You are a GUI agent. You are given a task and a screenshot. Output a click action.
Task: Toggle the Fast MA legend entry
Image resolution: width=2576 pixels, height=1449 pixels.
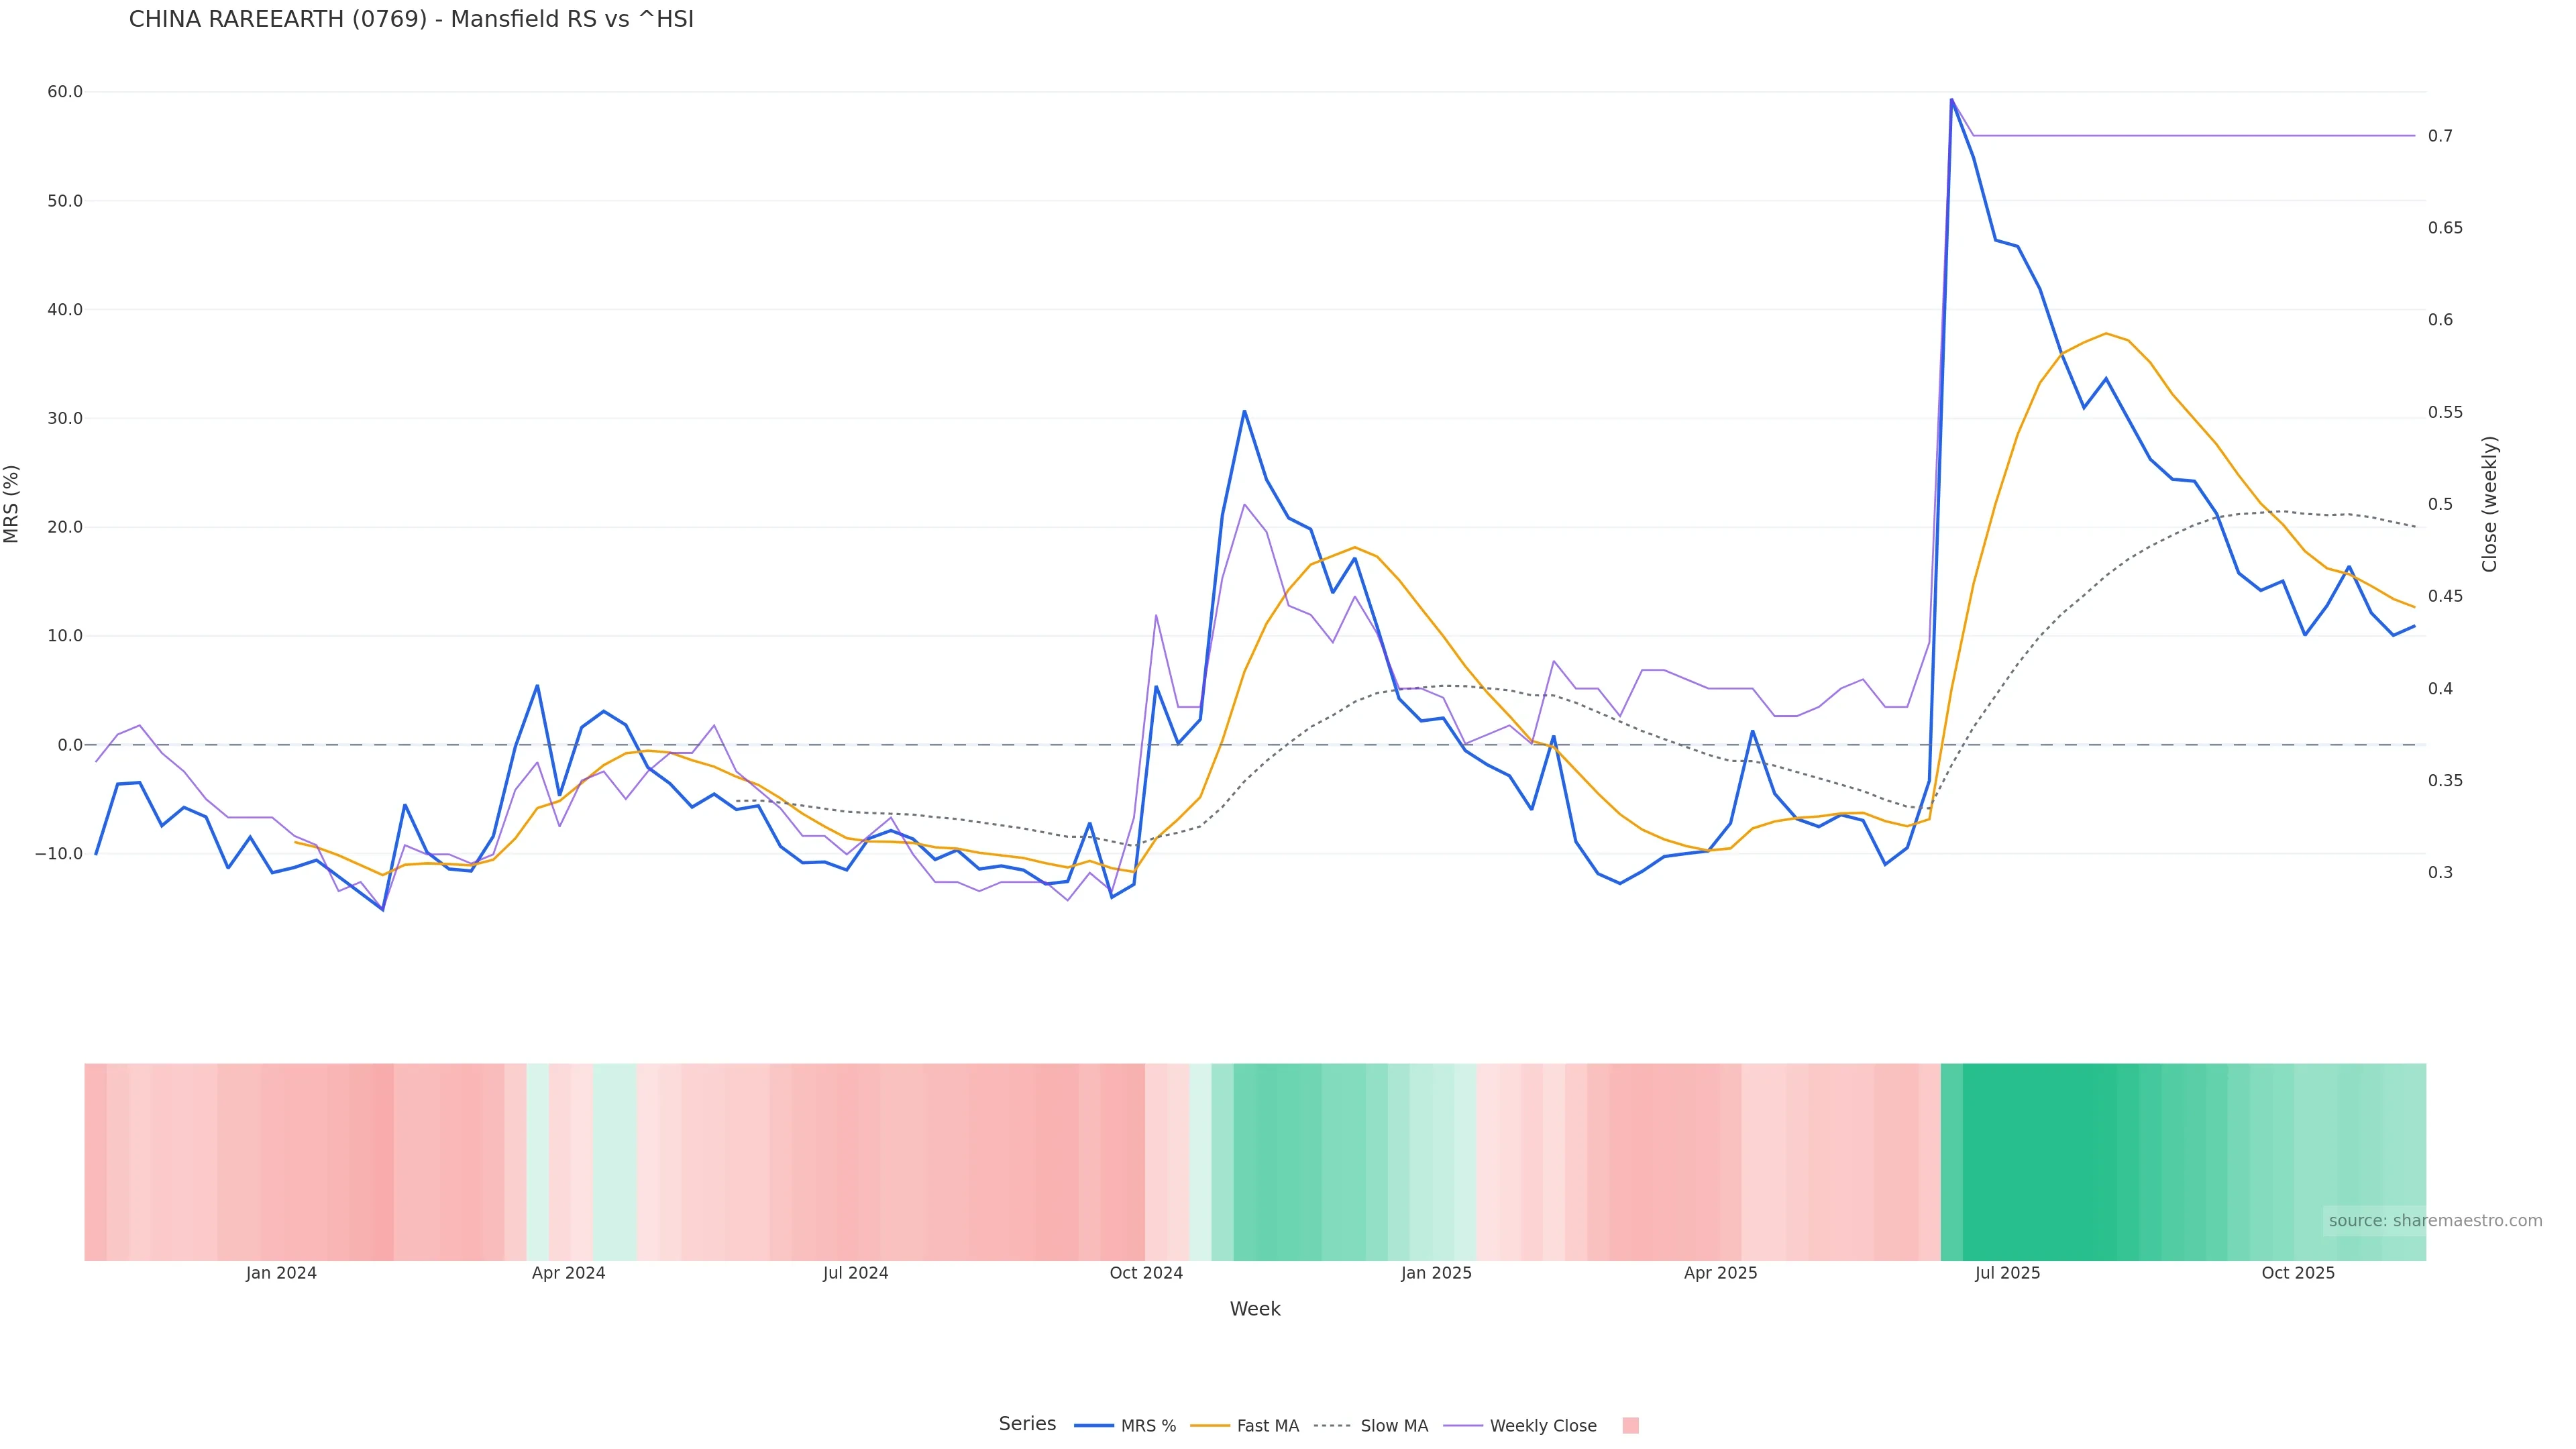click(x=1267, y=1426)
